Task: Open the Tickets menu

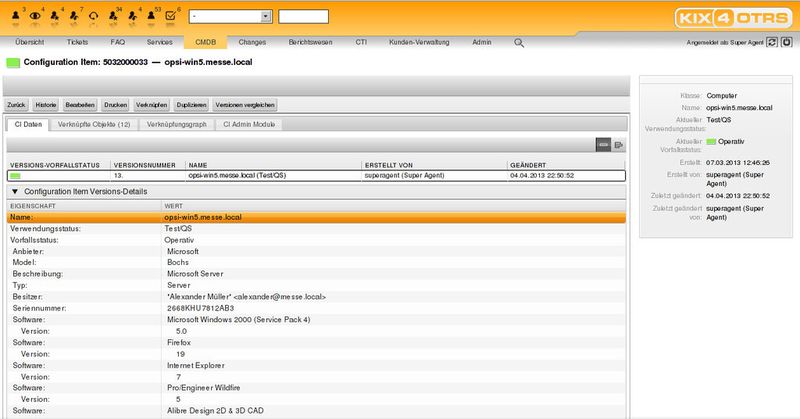Action: click(x=77, y=42)
